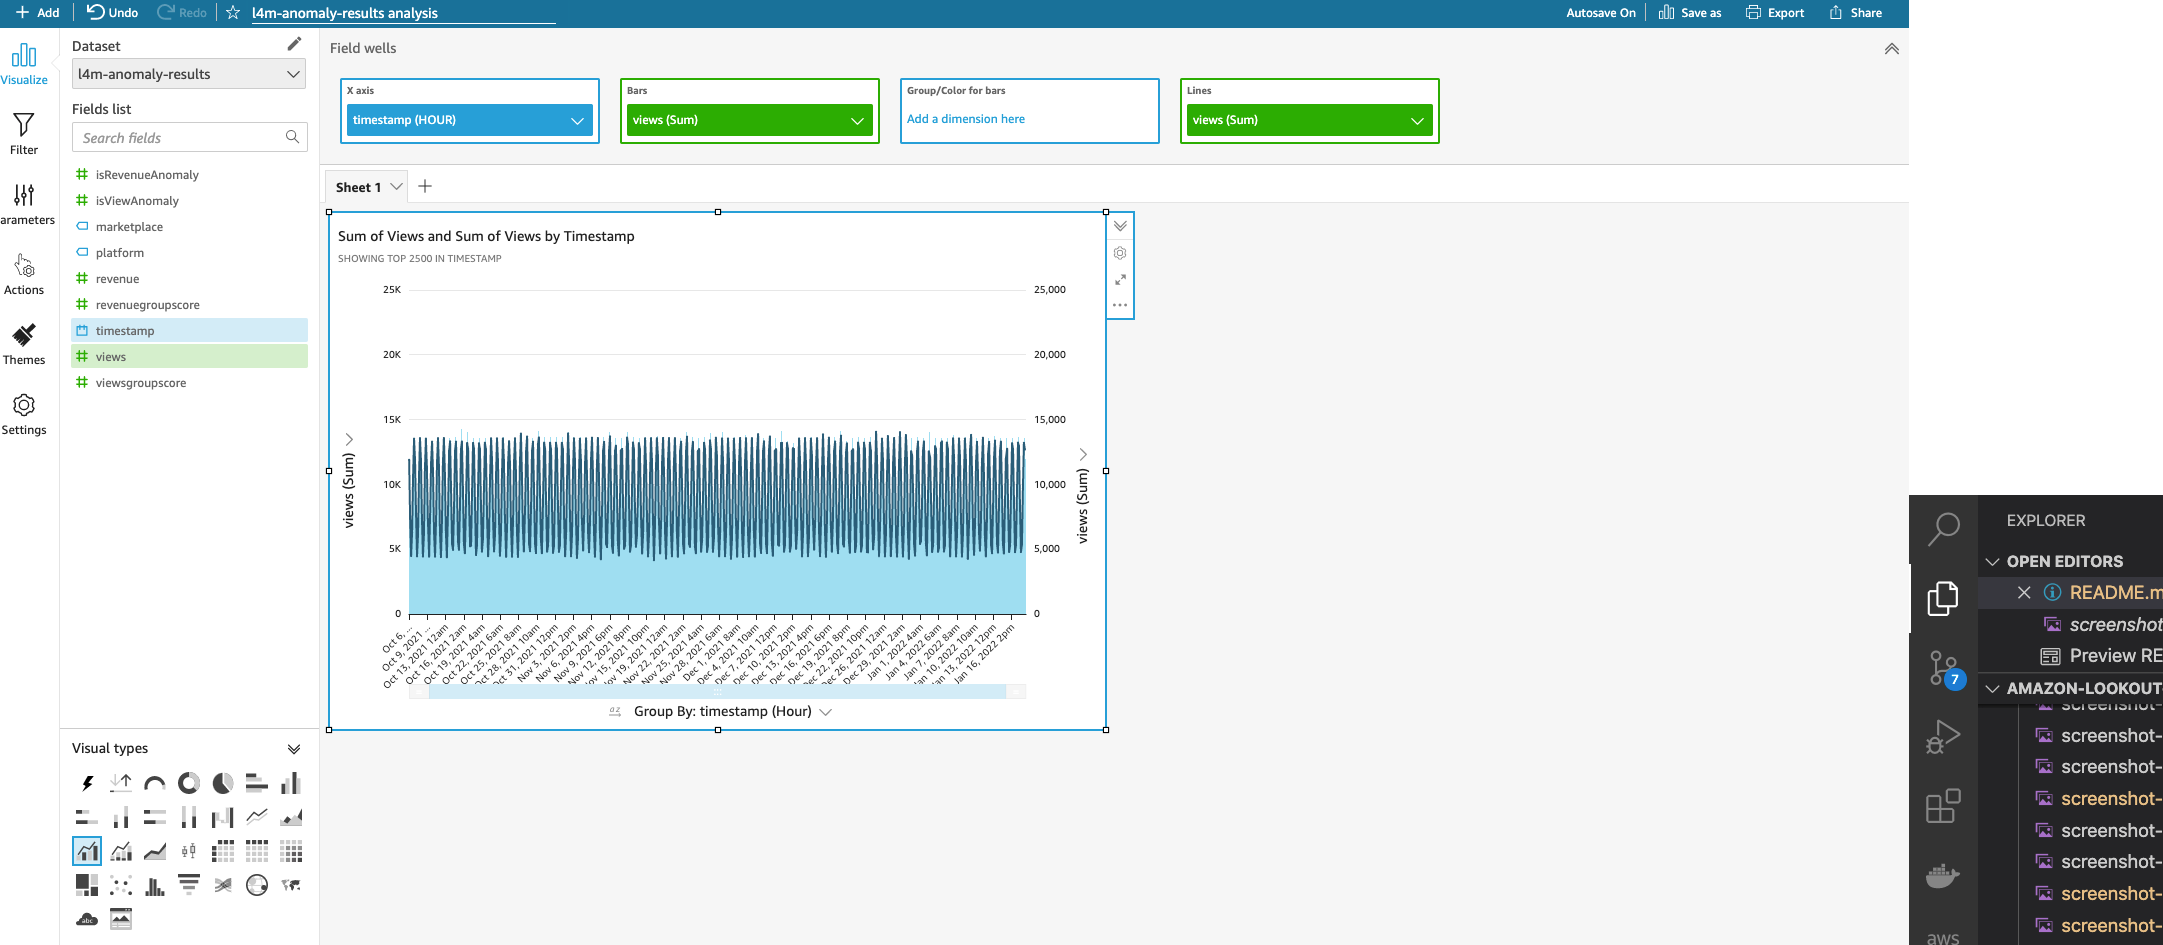
Task: Select the isRevenueAnomaly field
Action: pos(189,175)
